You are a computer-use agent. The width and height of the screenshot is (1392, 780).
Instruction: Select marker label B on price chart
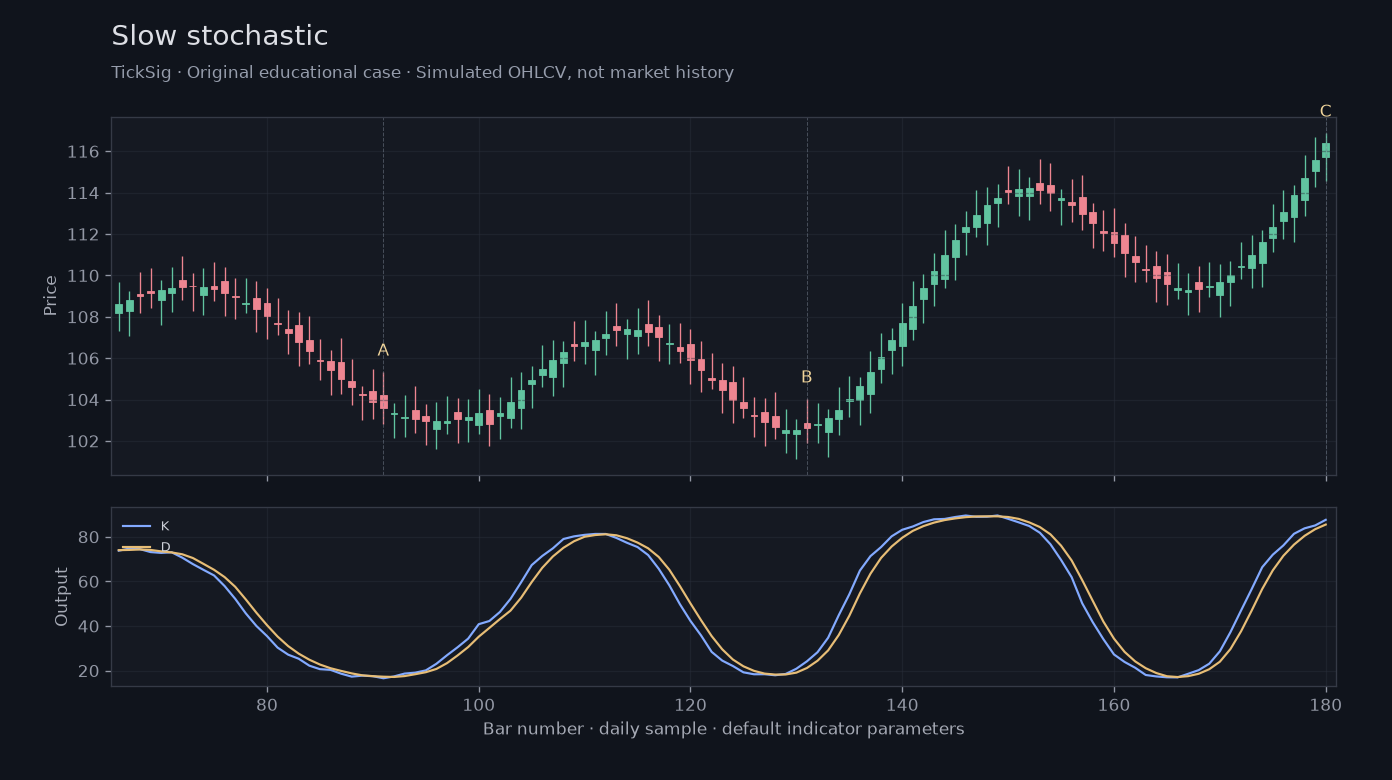pos(807,377)
